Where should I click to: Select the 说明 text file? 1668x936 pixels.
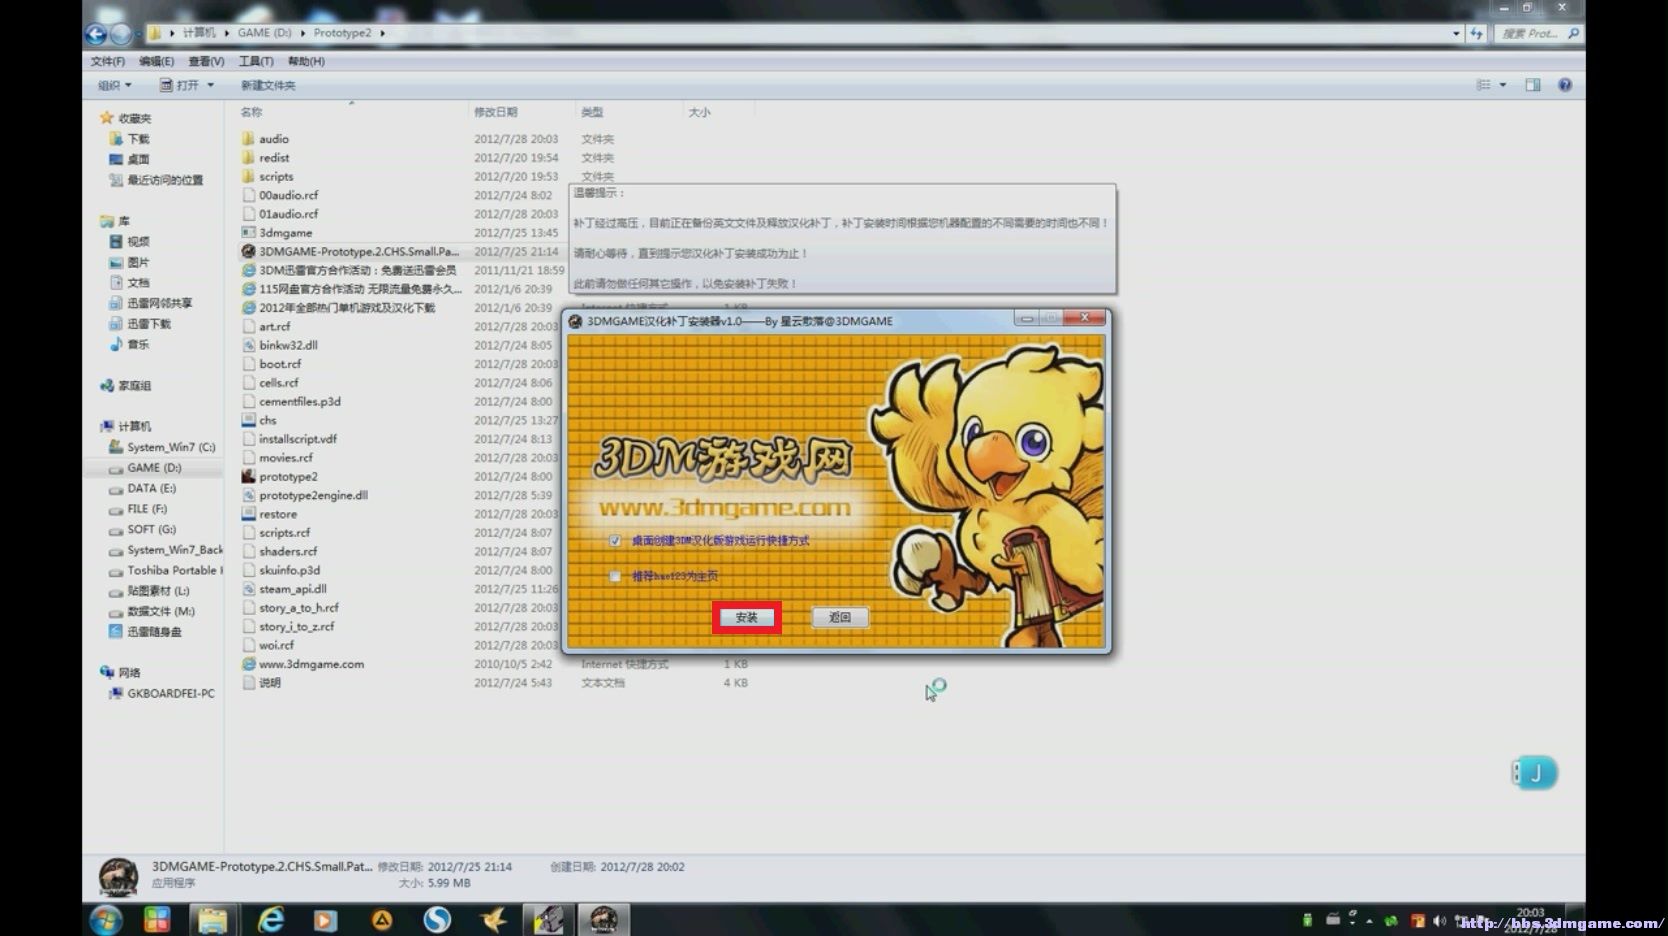coord(270,683)
